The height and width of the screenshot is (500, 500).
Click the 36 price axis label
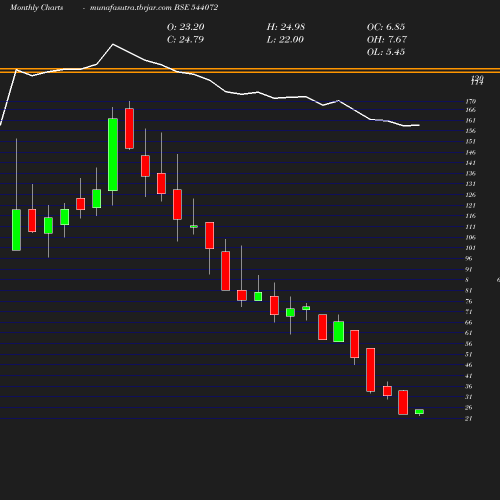click(469, 386)
